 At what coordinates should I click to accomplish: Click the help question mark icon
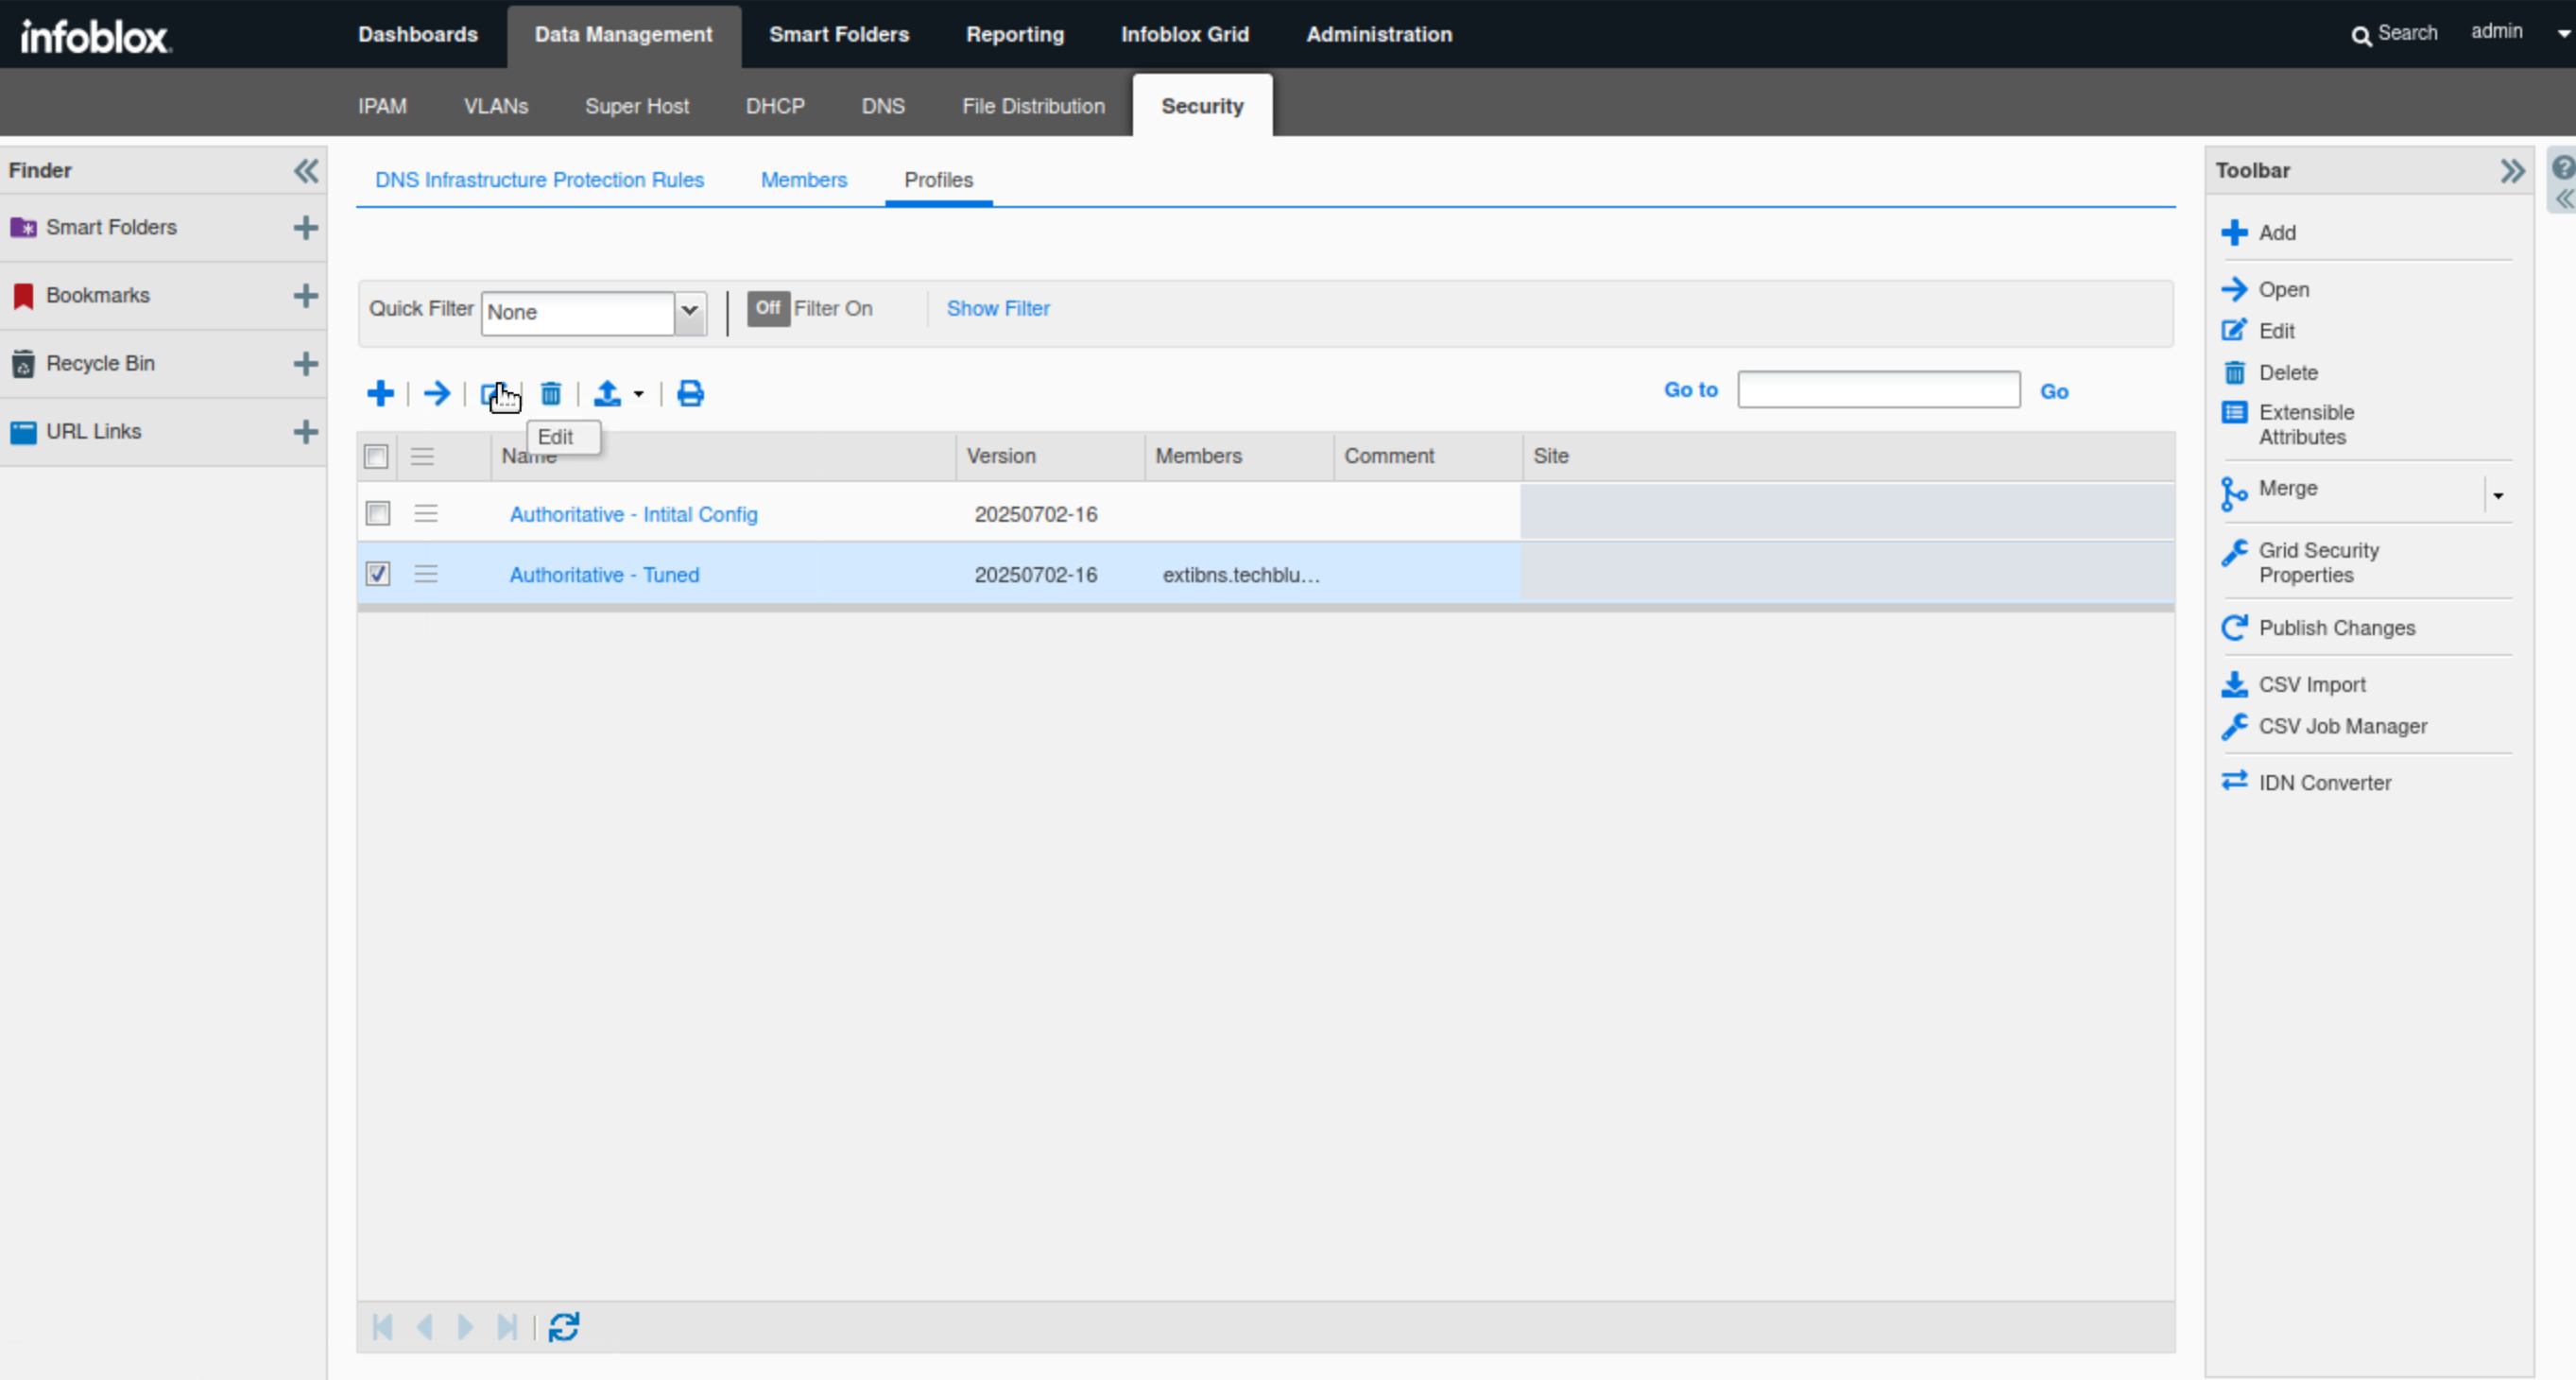click(x=2562, y=167)
